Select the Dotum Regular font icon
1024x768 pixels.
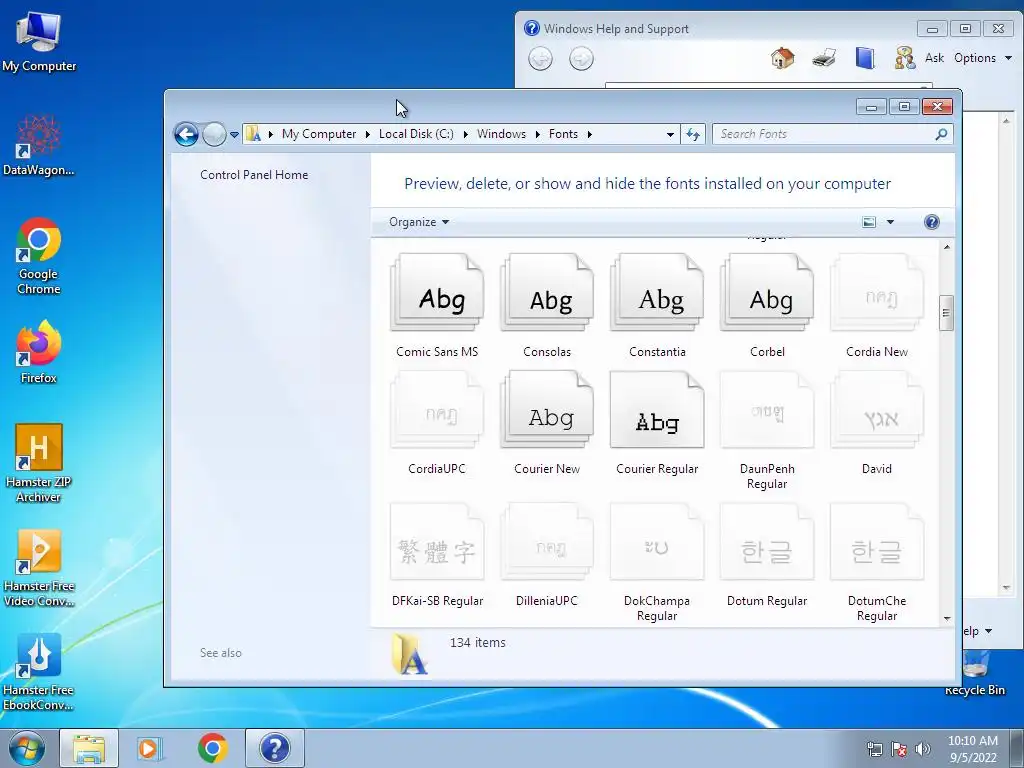click(x=767, y=541)
